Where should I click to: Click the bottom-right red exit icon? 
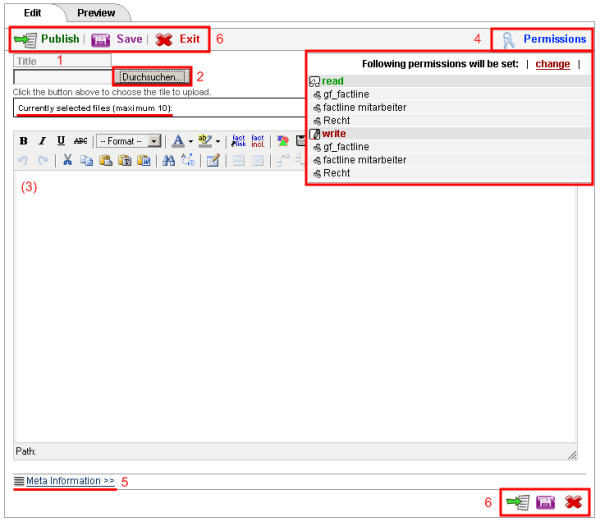(573, 502)
